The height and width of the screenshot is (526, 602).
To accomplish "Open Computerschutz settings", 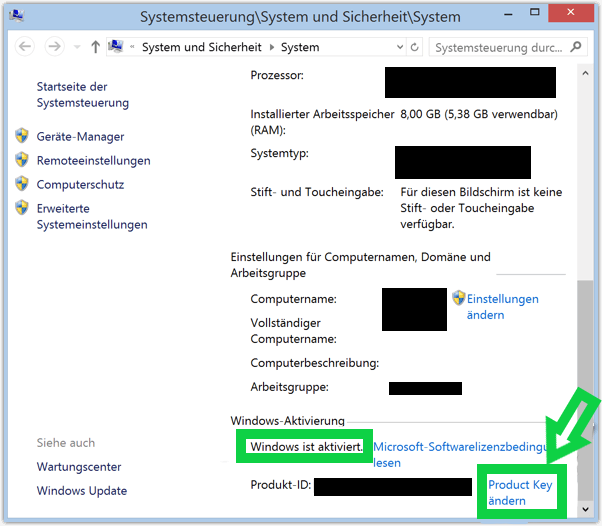I will pos(80,184).
